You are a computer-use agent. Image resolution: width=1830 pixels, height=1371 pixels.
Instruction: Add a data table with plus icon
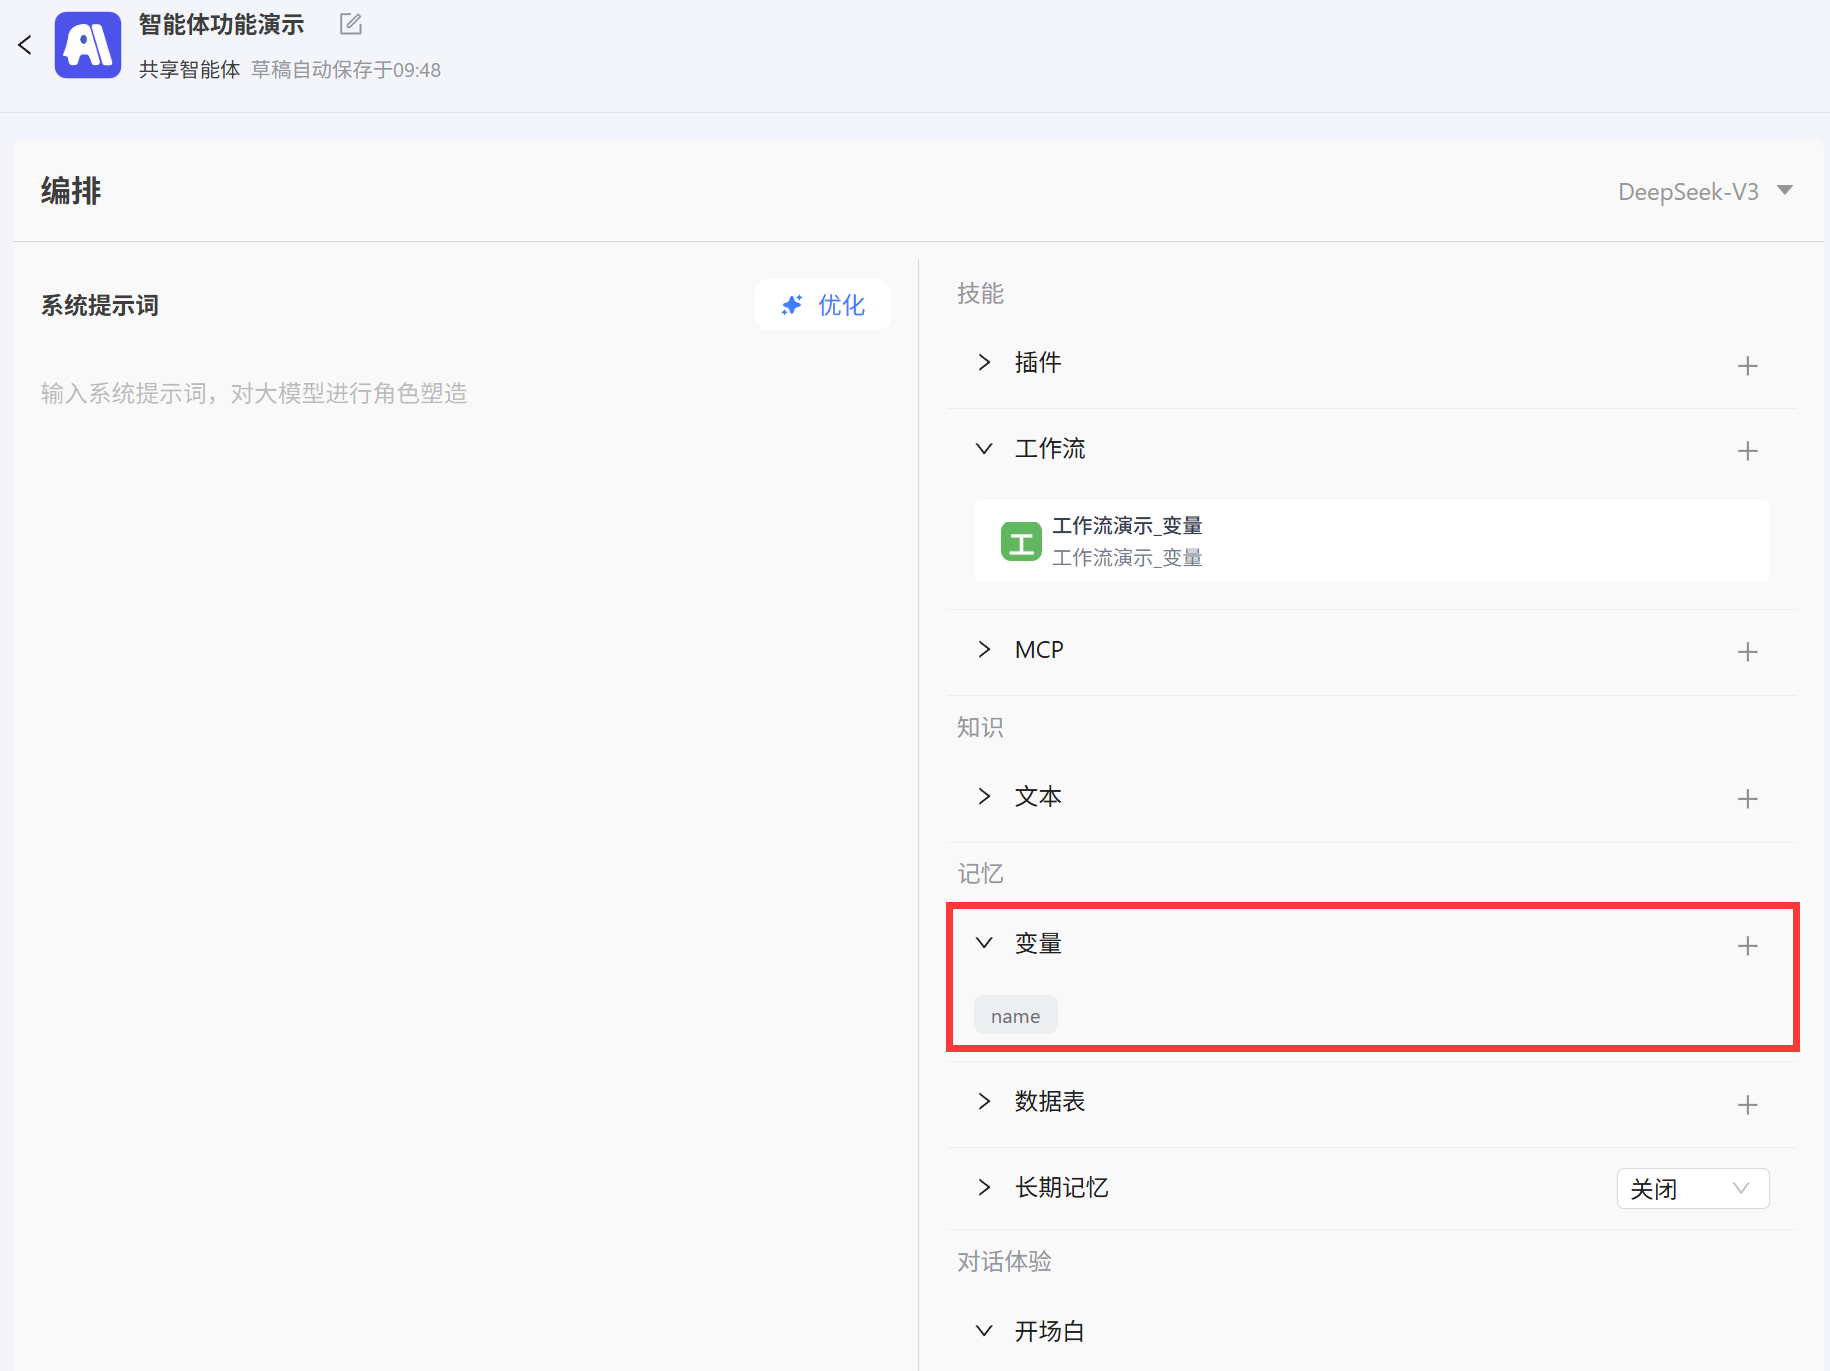[x=1747, y=1105]
